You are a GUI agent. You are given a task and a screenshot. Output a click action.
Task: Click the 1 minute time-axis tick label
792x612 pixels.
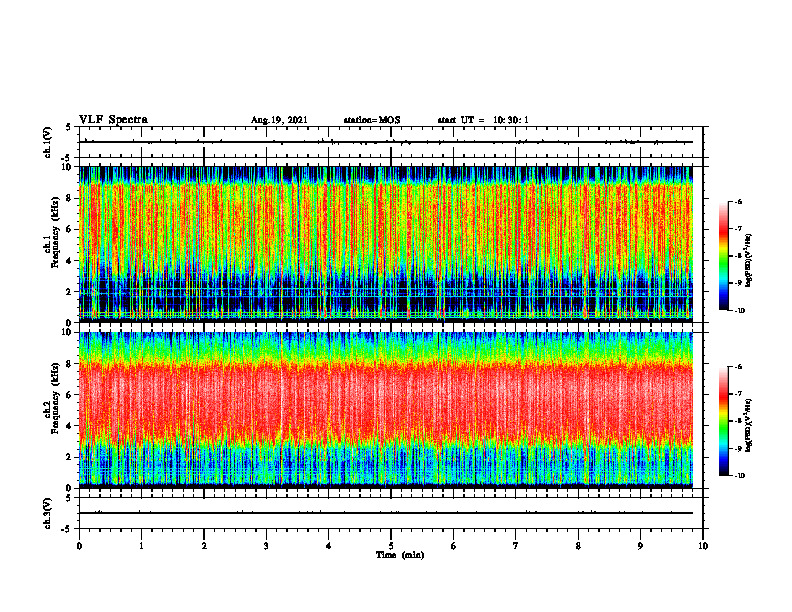pyautogui.click(x=141, y=546)
